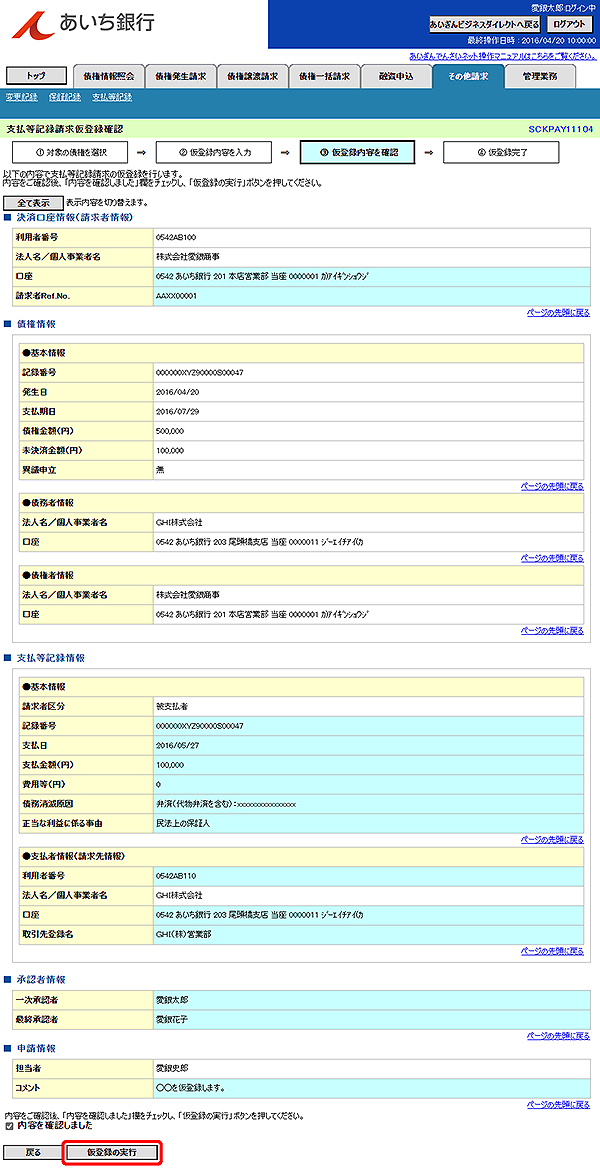Open the 債権発生請求 tab

coord(180,76)
